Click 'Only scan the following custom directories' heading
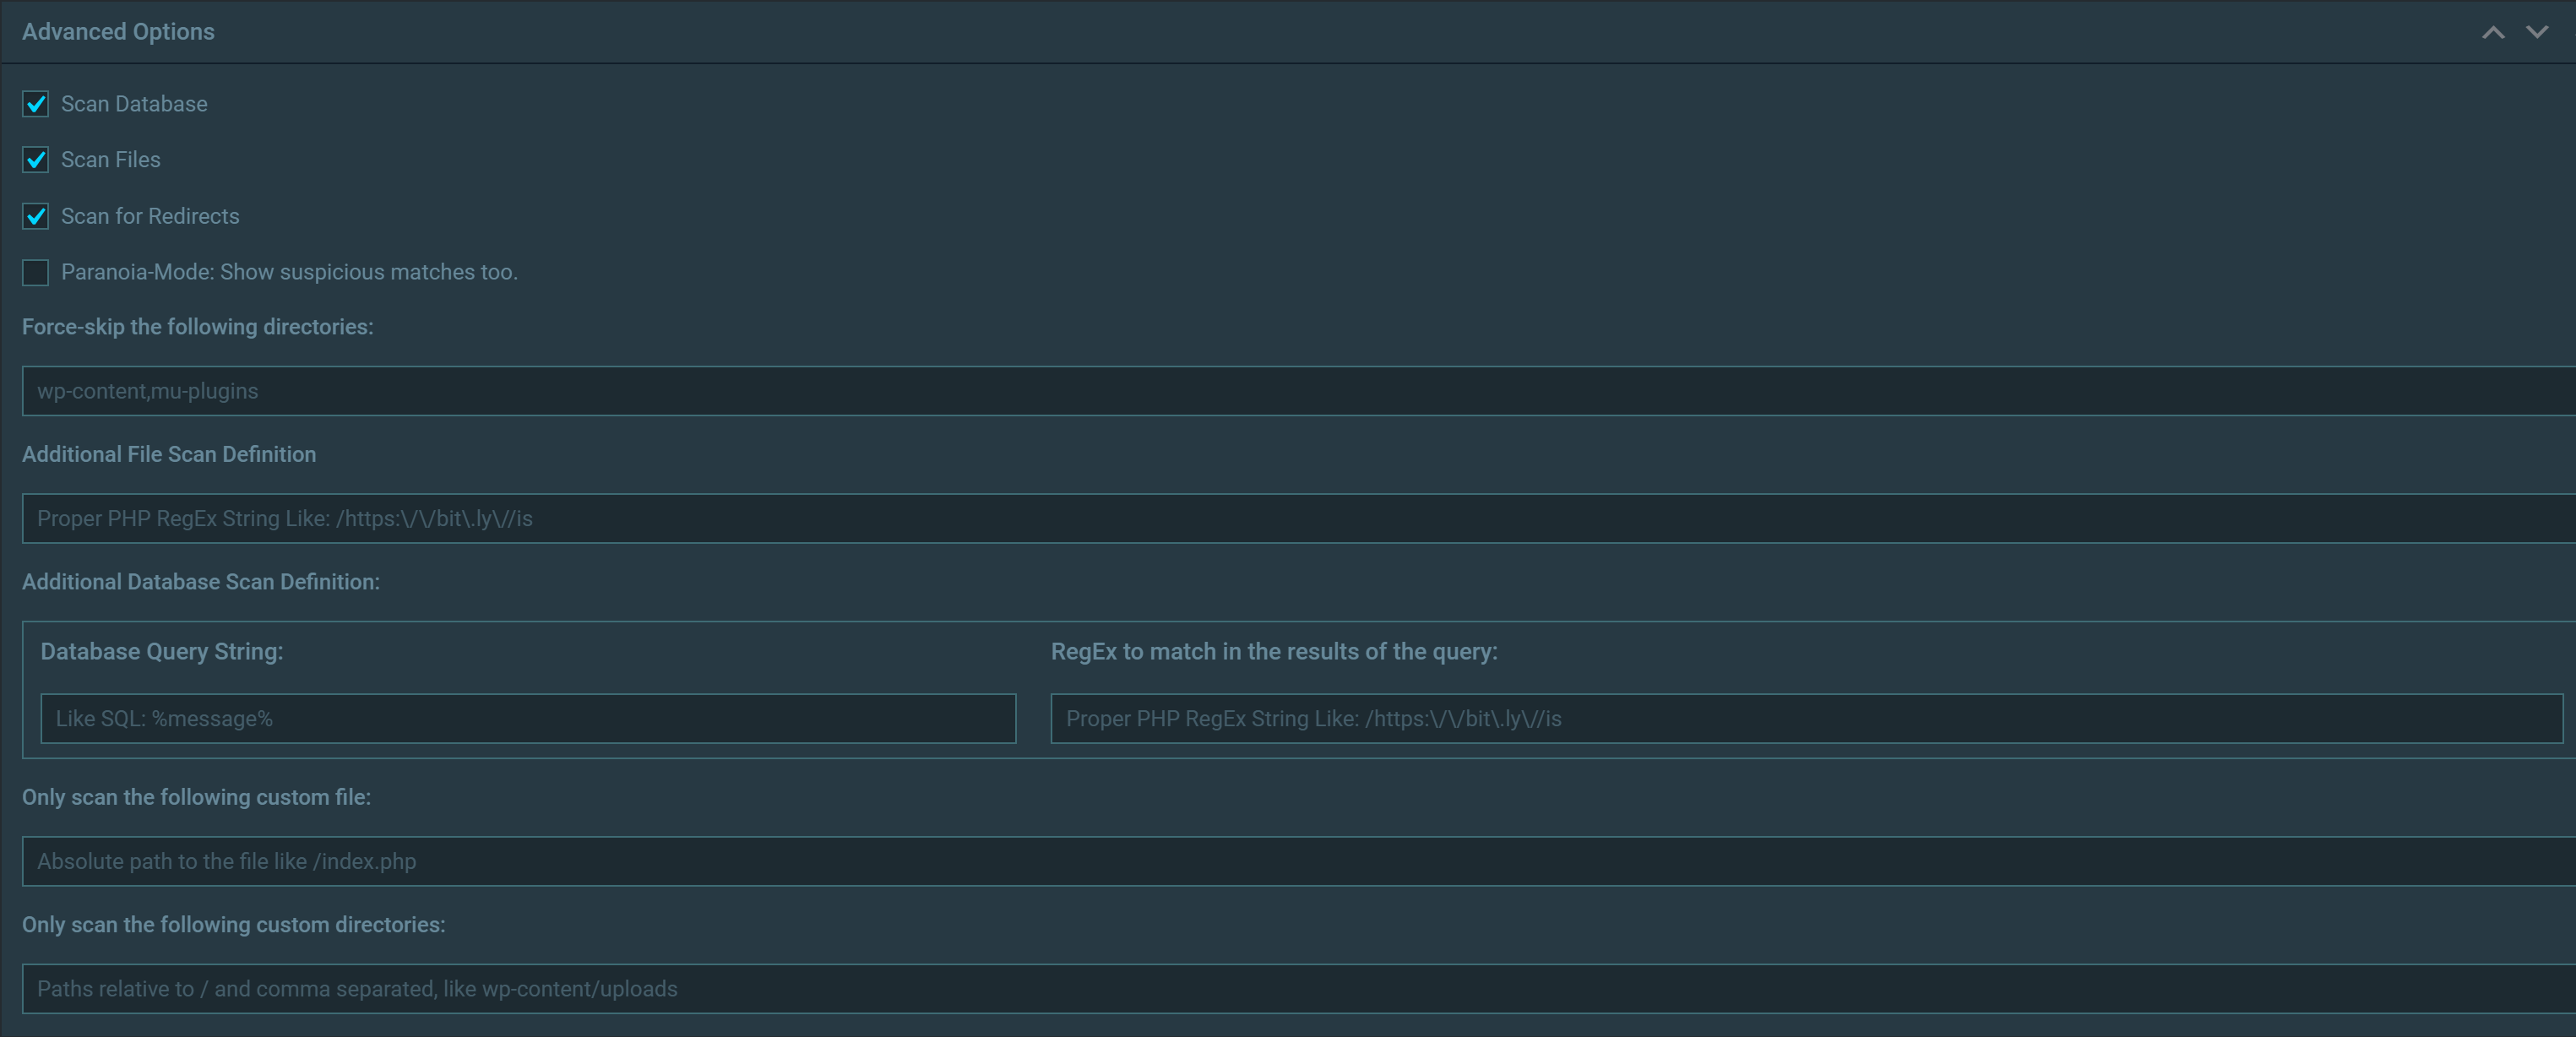Image resolution: width=2576 pixels, height=1037 pixels. (233, 925)
